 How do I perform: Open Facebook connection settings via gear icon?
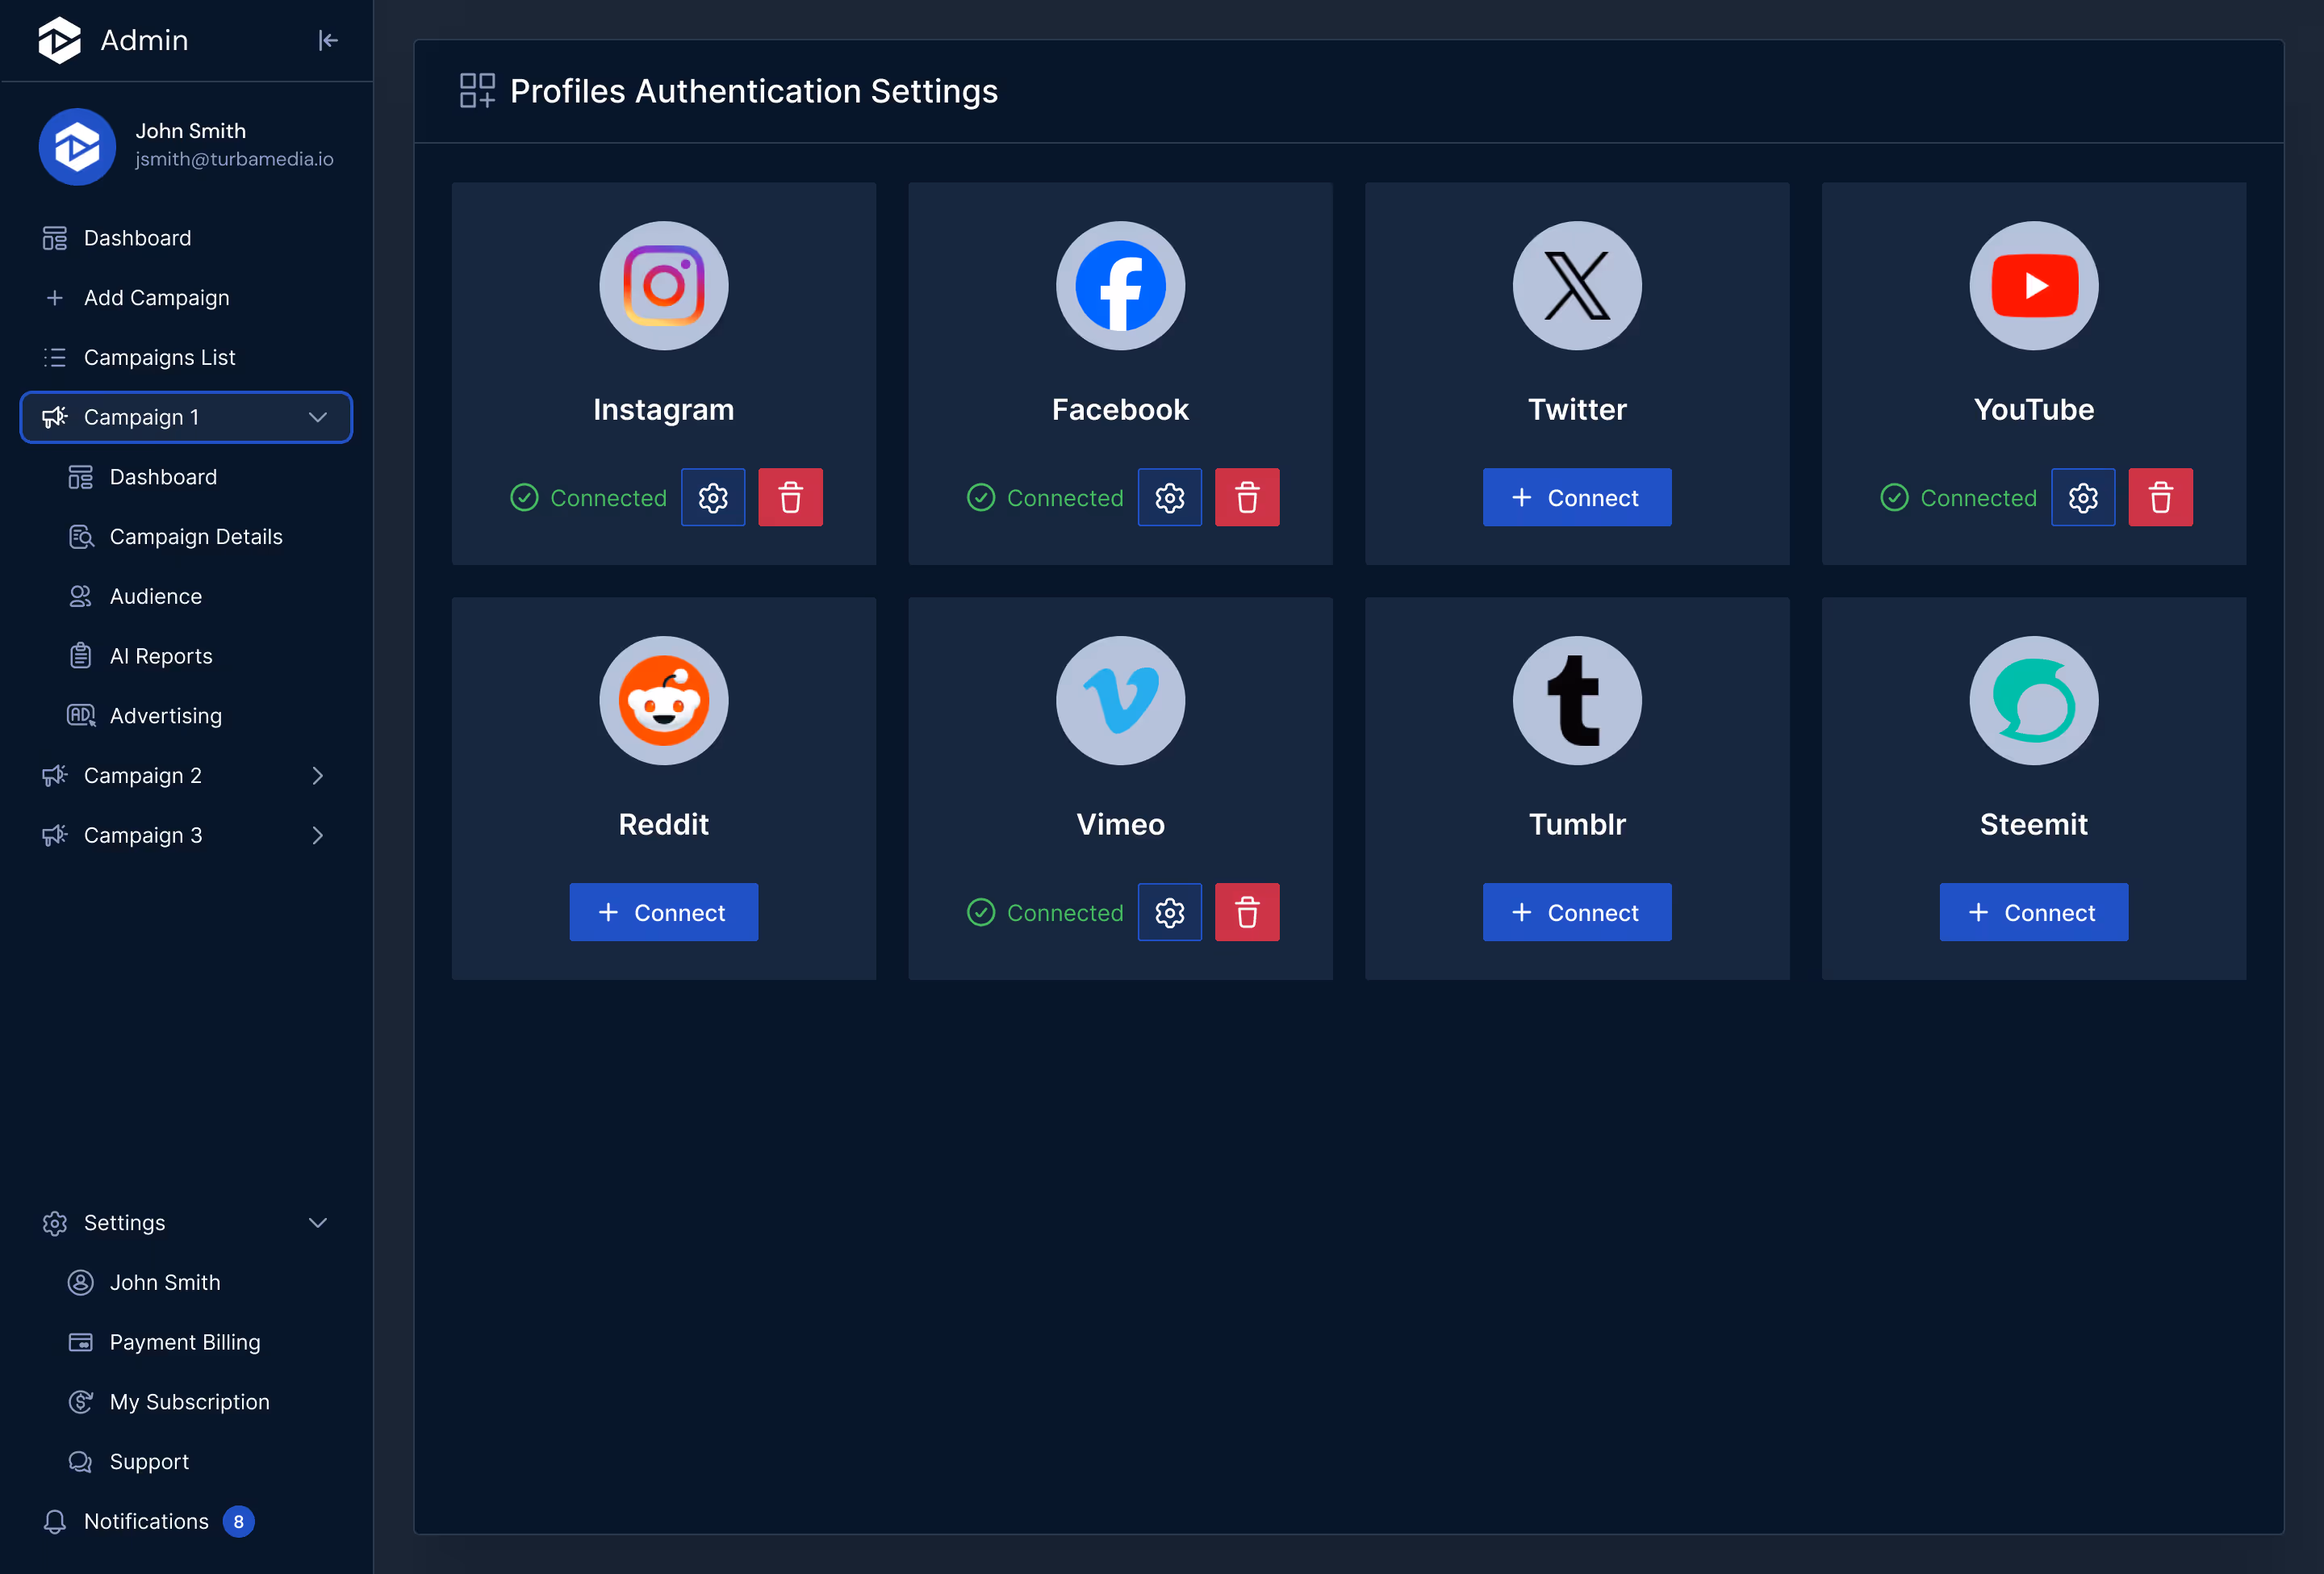(x=1169, y=497)
